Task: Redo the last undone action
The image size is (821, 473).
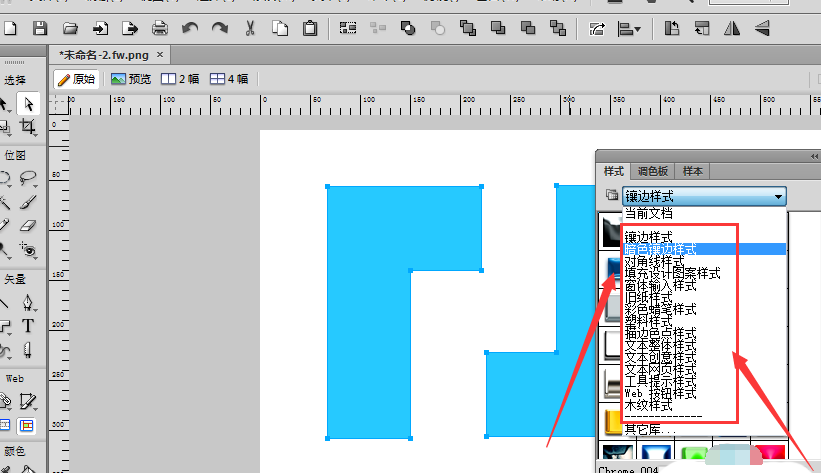Action: pos(220,28)
